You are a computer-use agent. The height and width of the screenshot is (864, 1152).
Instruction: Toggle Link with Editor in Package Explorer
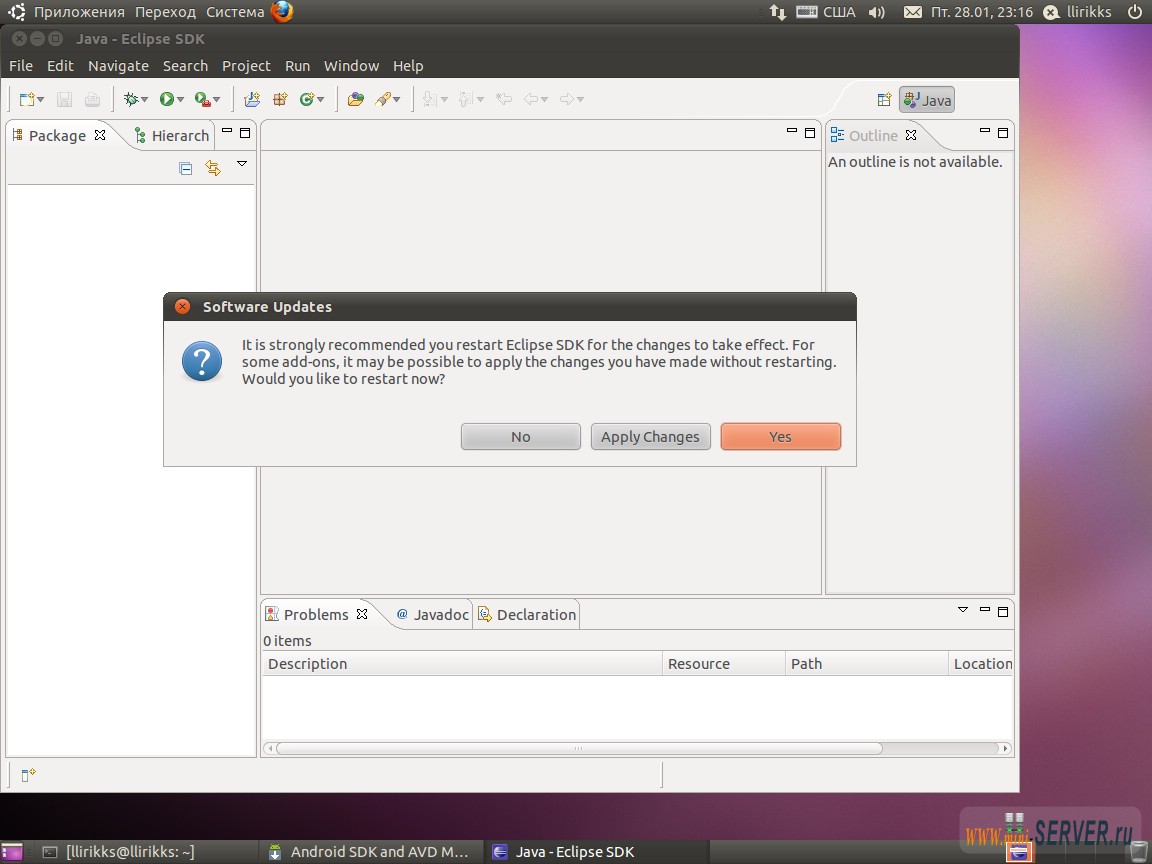tap(213, 168)
